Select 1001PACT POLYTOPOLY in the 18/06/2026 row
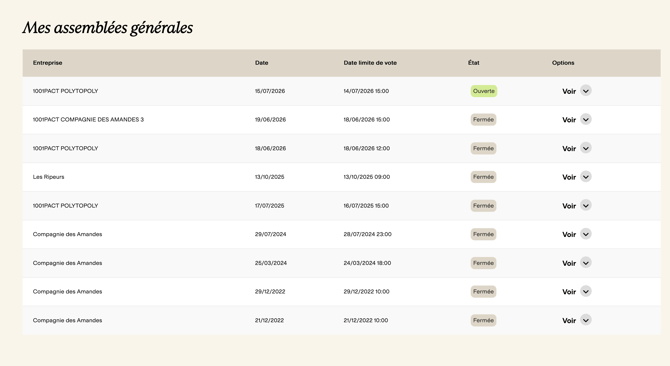This screenshot has width=670, height=366. tap(65, 148)
